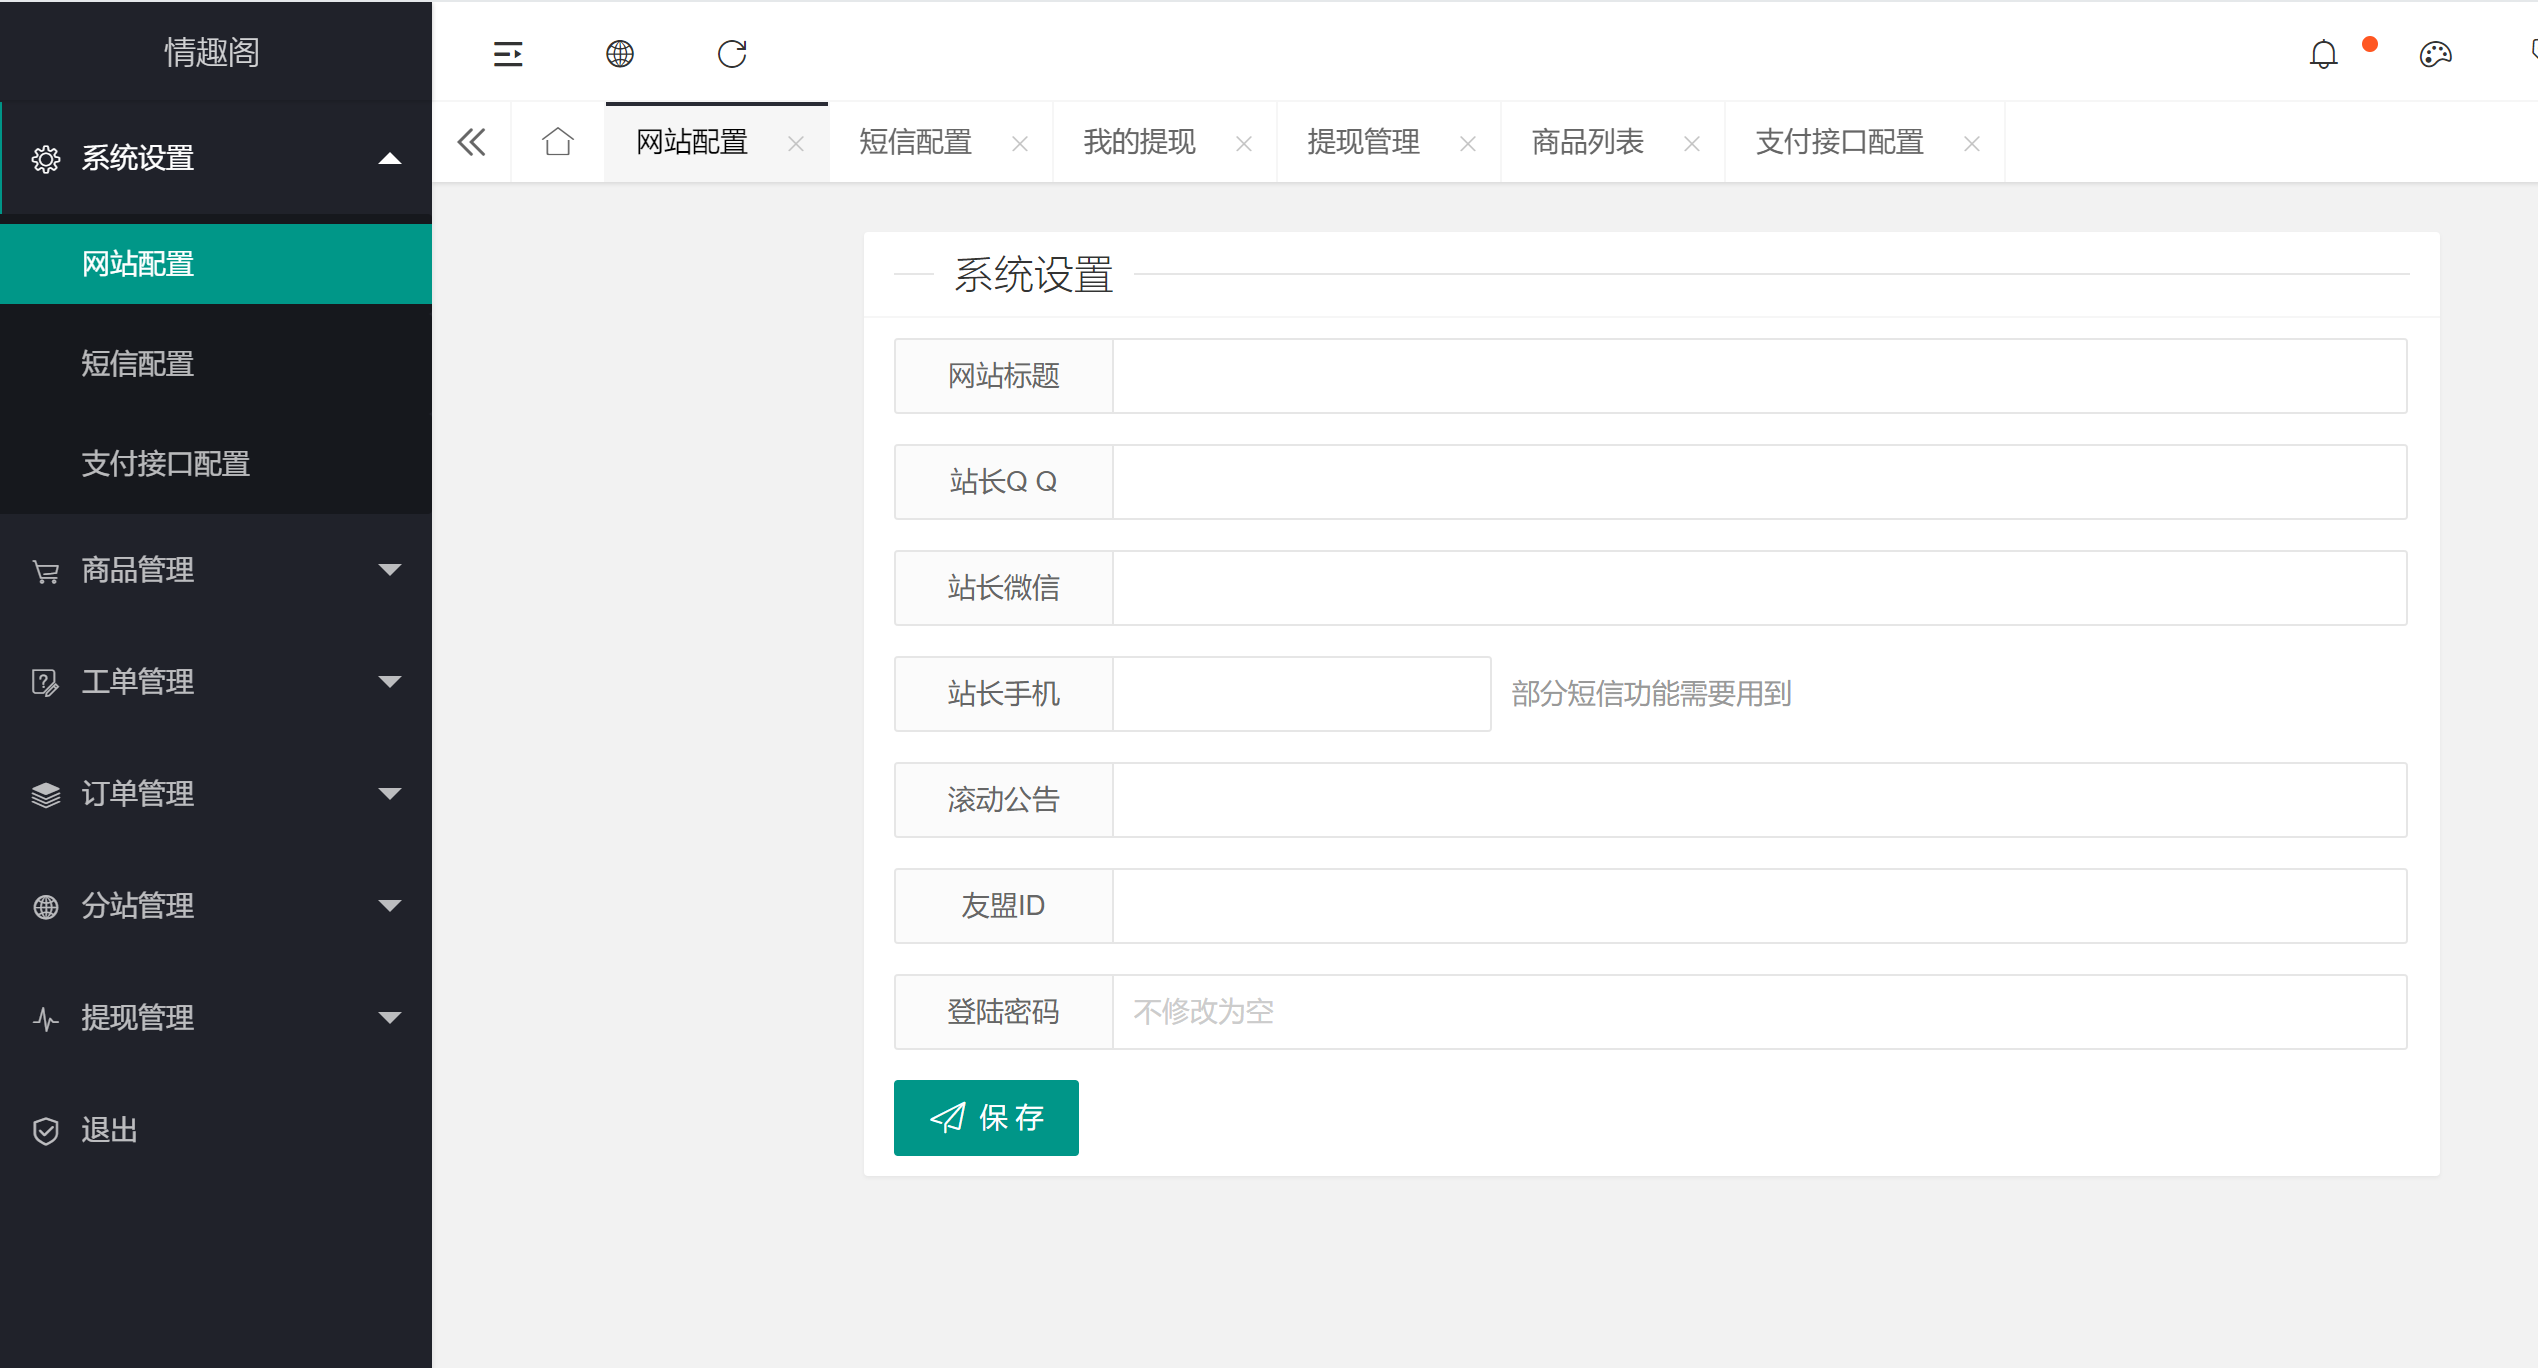Expand the 分站管理 menu section
This screenshot has height=1368, width=2538.
(389, 906)
